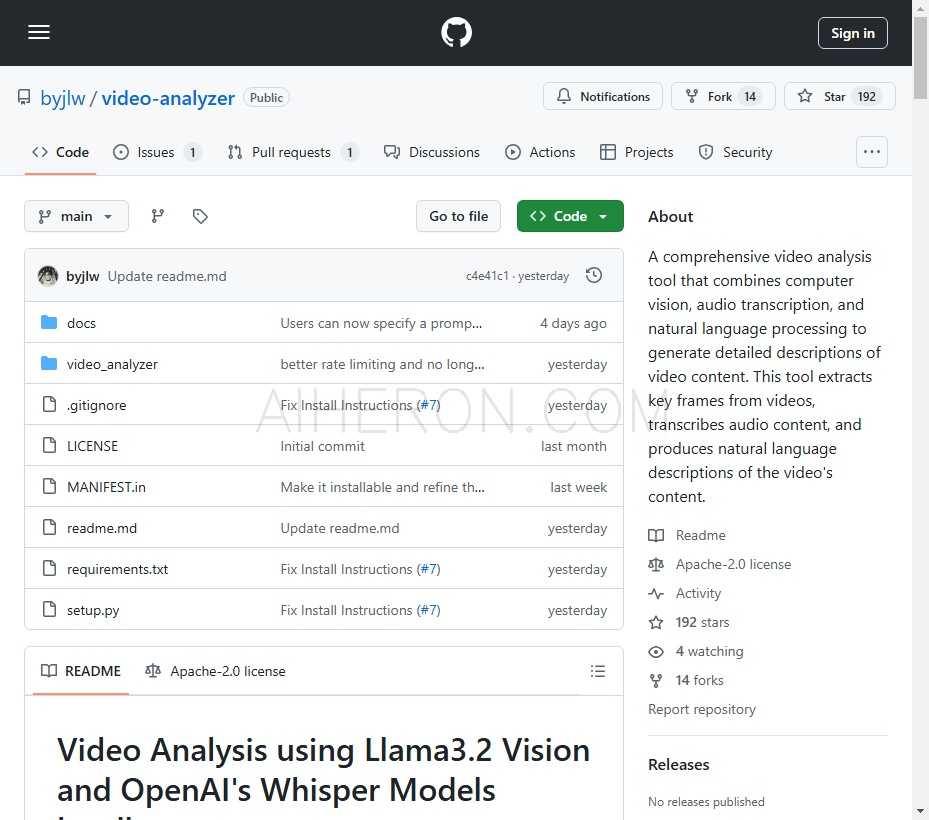Switch to the Code tab
Viewport: 929px width, 820px height.
60,152
